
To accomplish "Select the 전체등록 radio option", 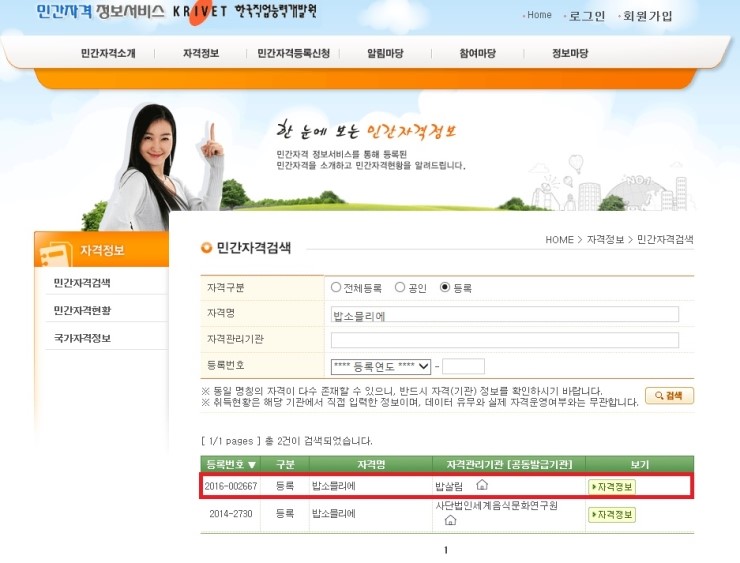I will [336, 287].
